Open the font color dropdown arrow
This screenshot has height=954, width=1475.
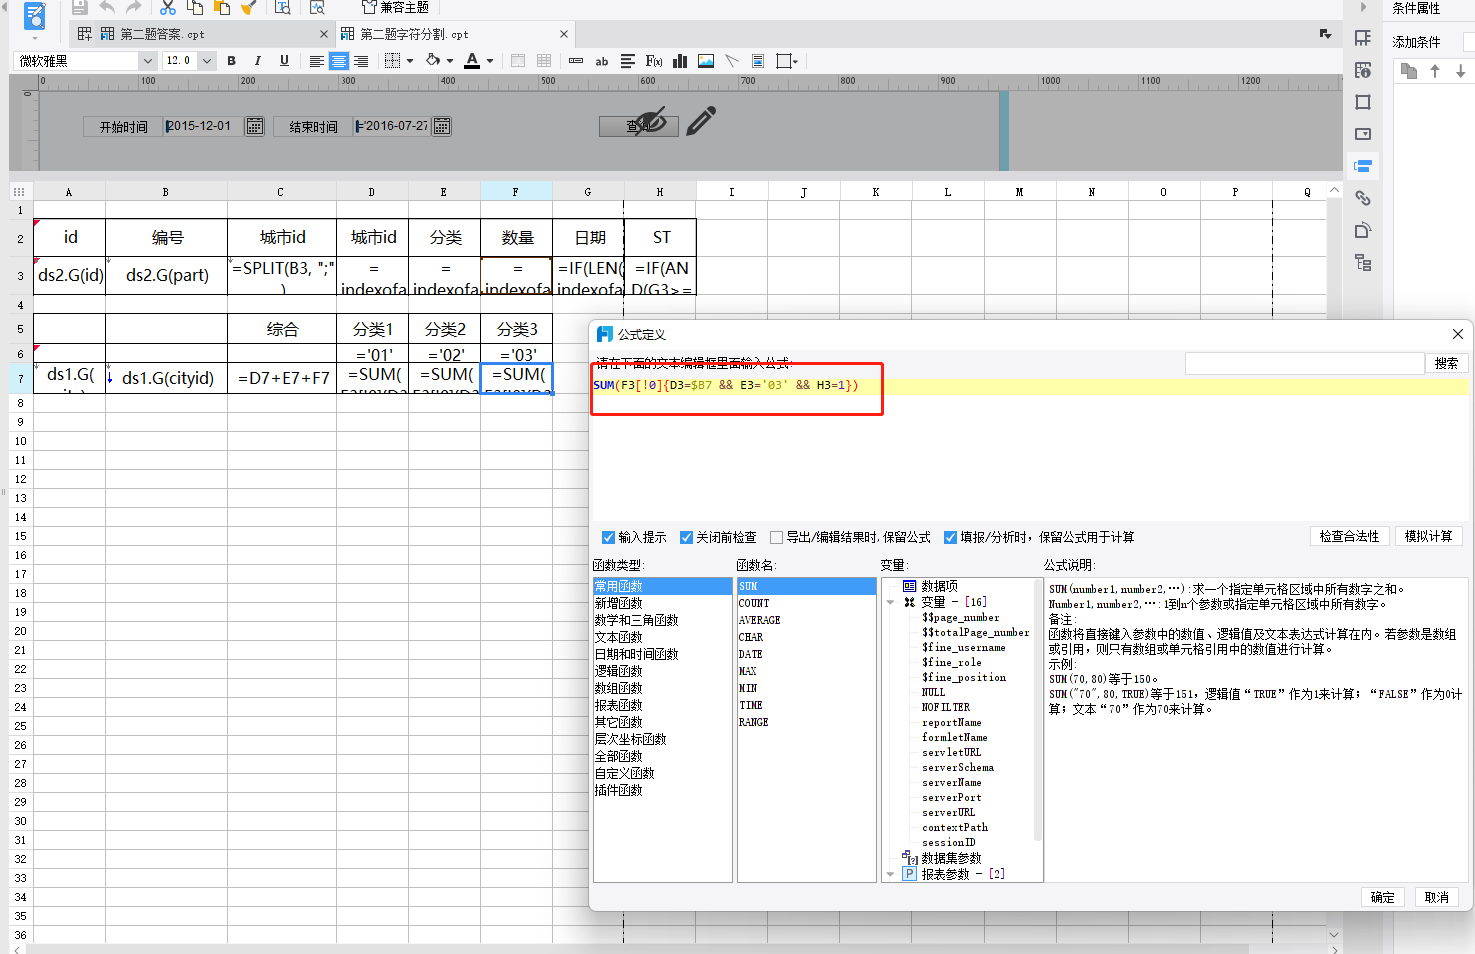coord(490,61)
